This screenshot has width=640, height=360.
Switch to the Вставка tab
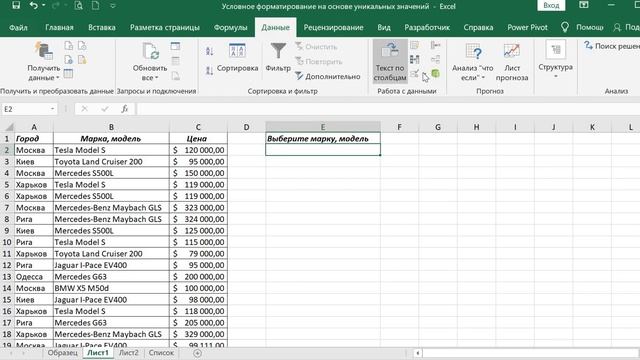point(102,27)
